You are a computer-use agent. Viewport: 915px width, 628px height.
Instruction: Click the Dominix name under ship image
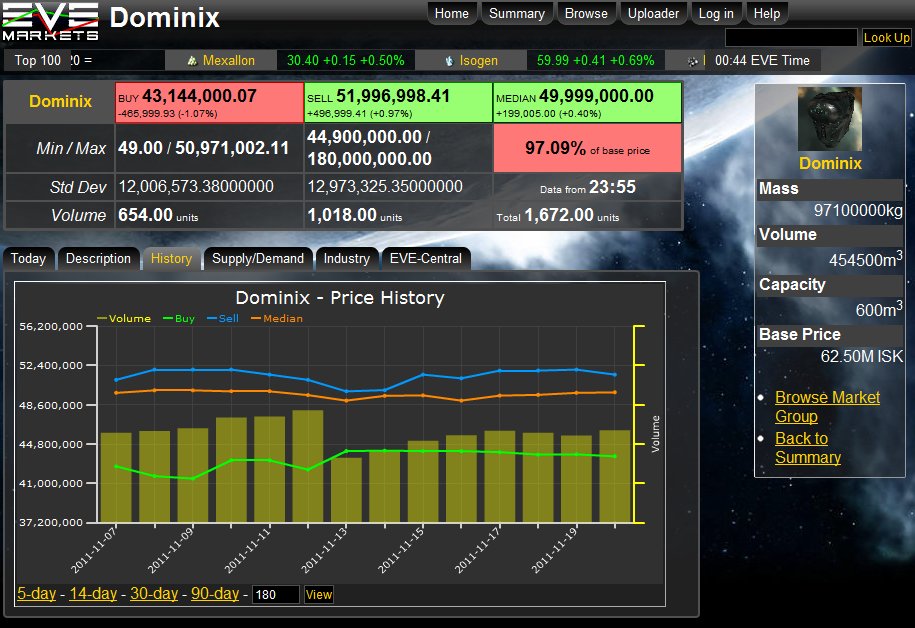point(830,163)
